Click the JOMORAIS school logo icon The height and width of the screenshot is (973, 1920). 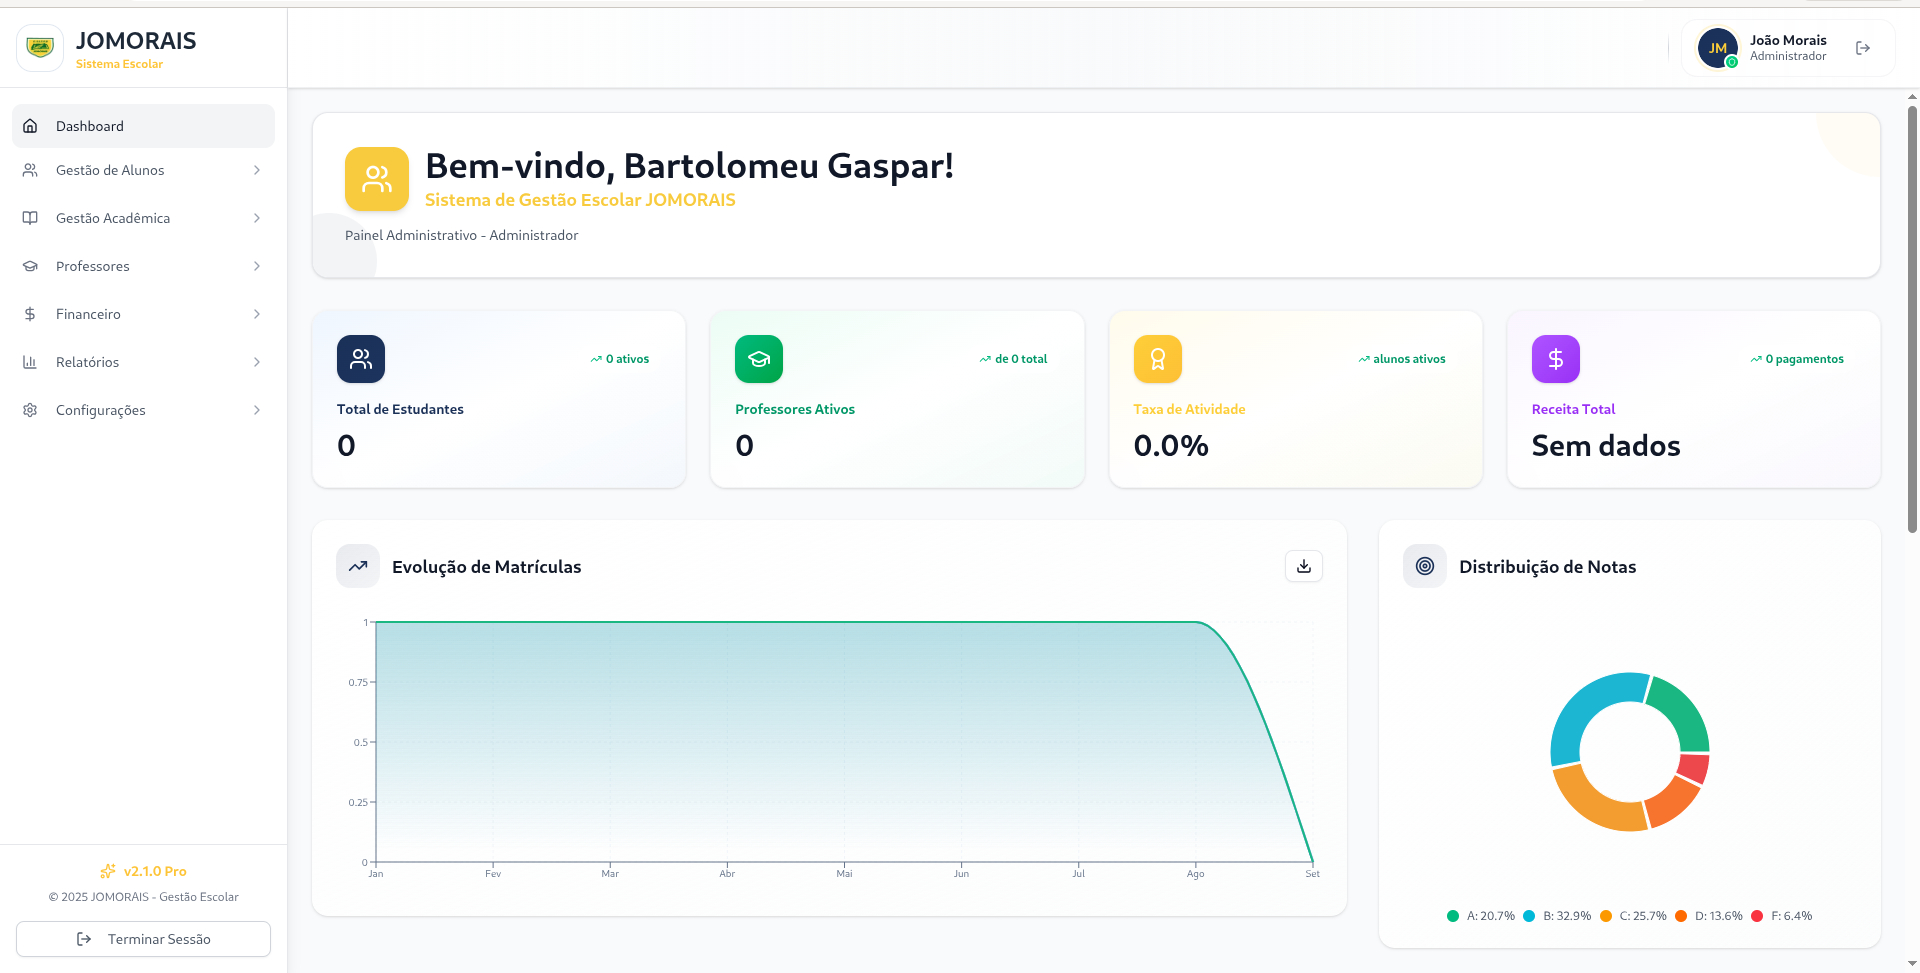click(40, 48)
